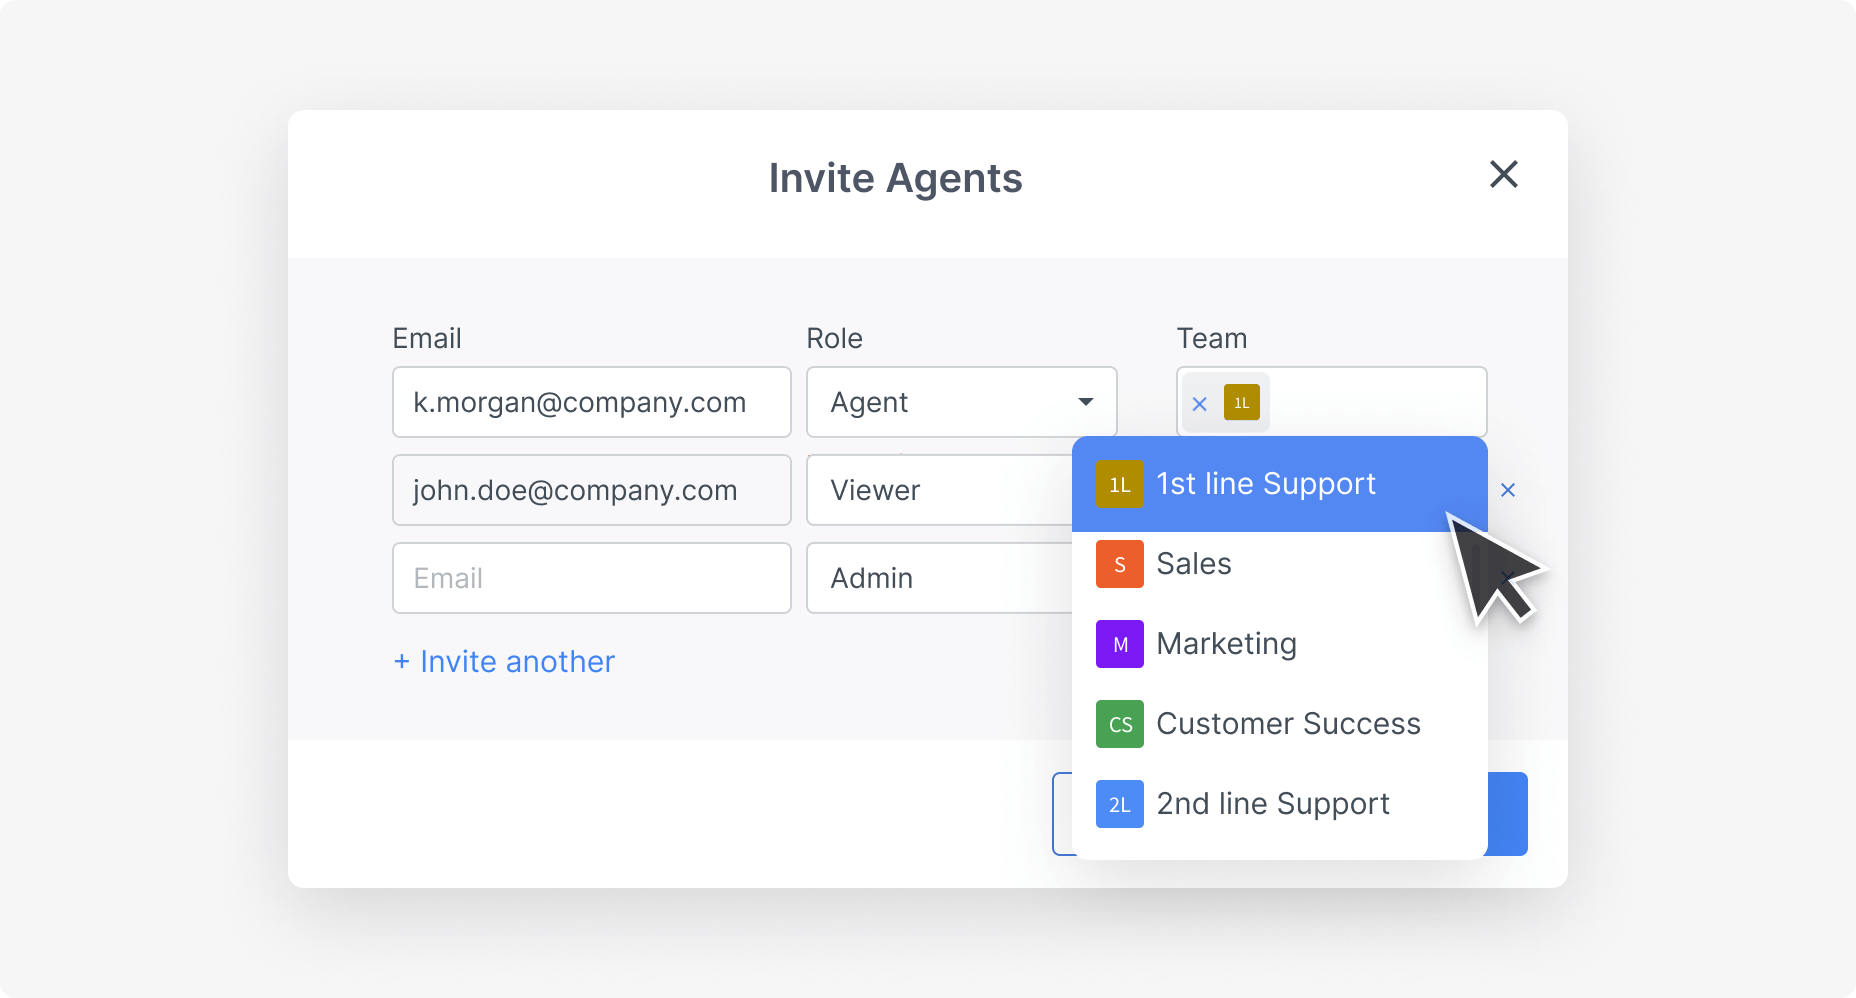Select Sales from the team list

1193,564
